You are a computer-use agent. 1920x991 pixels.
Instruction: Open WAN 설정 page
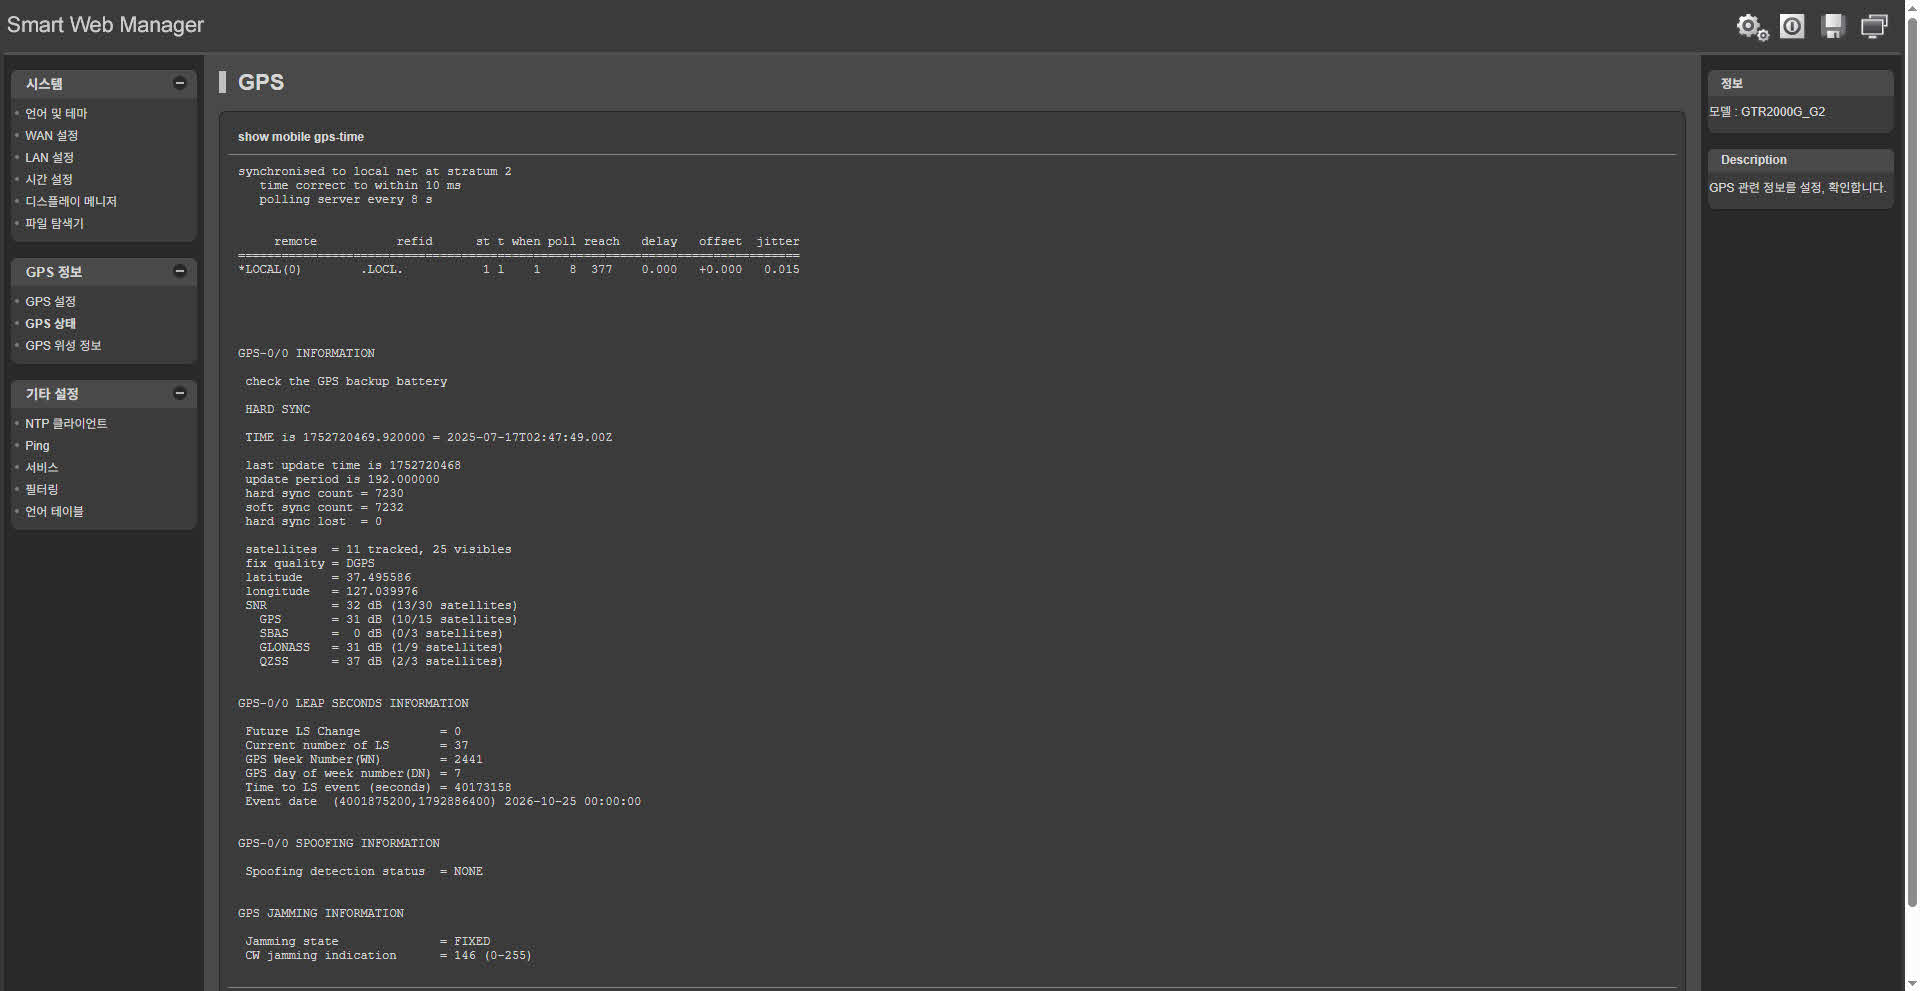[51, 136]
